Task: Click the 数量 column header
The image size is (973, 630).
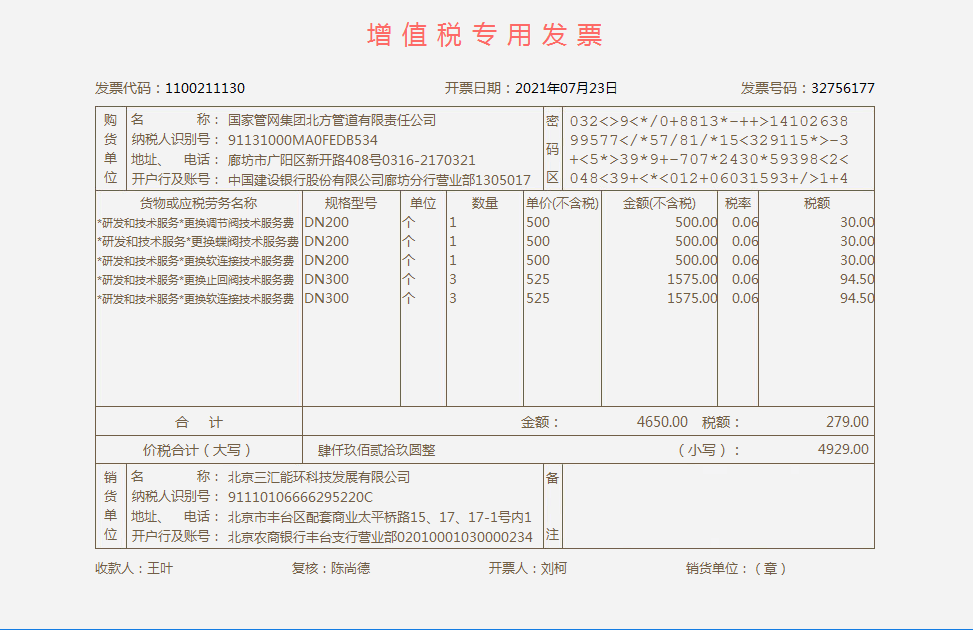Action: click(x=485, y=203)
